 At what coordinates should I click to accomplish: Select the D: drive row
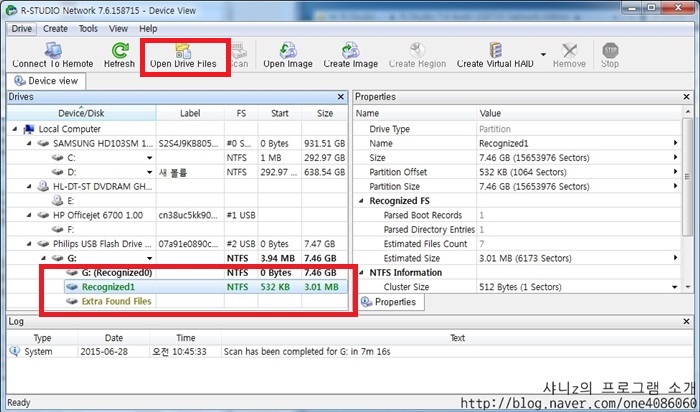click(178, 172)
